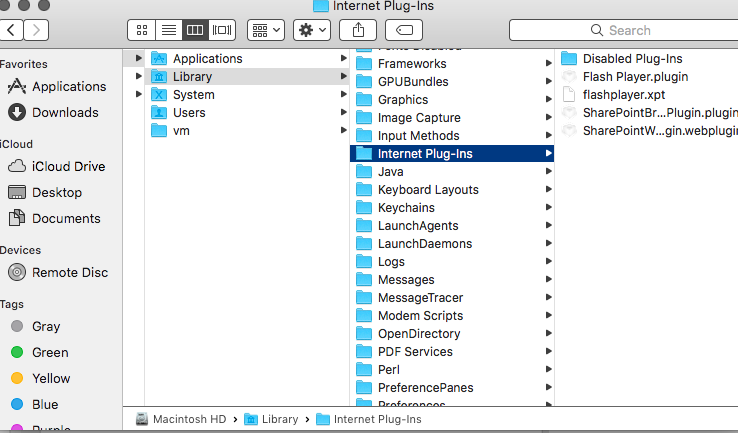This screenshot has width=738, height=433.
Task: Expand the System folder arrow
Action: (x=344, y=94)
